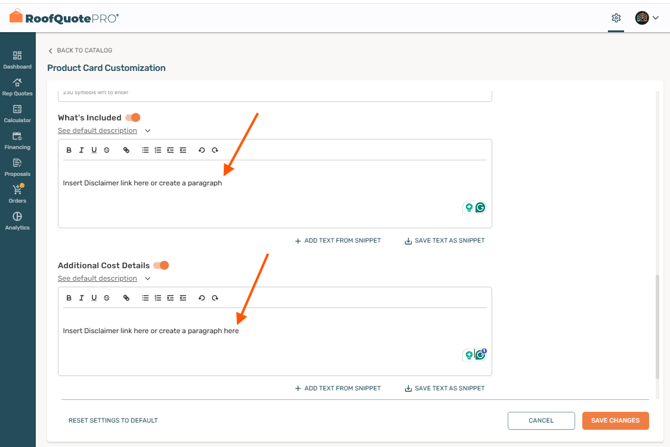Go to Proposals in the sidebar
Image resolution: width=670 pixels, height=447 pixels.
pyautogui.click(x=17, y=167)
